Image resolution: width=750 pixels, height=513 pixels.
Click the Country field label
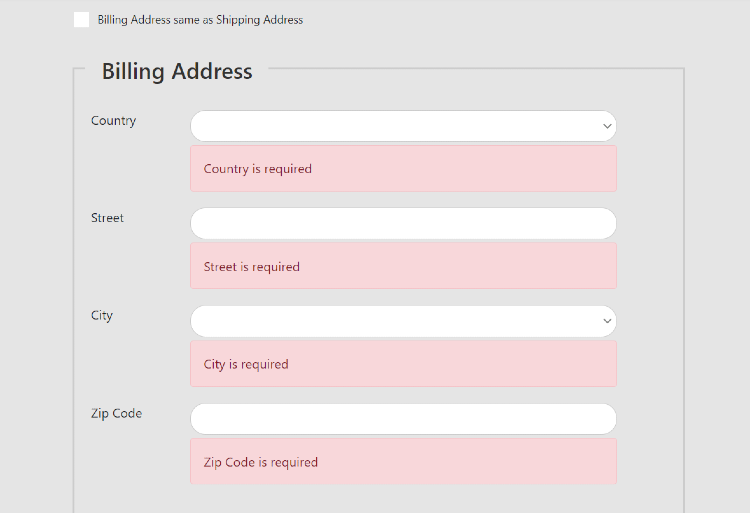(113, 121)
